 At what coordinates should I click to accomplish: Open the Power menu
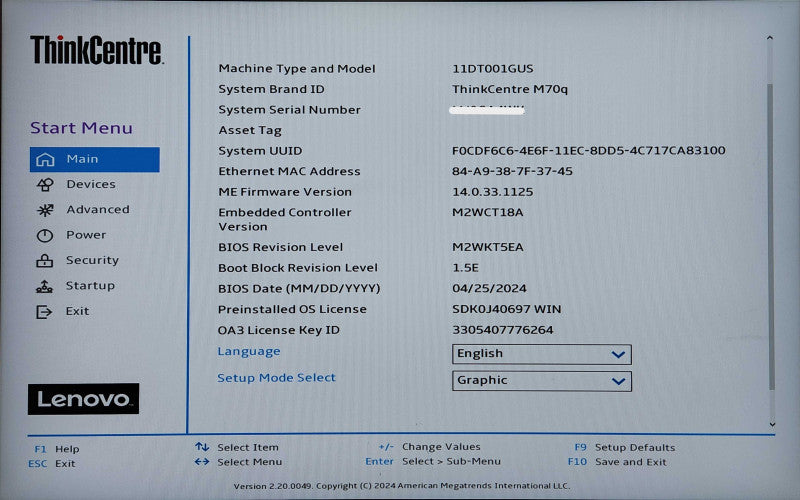(86, 235)
